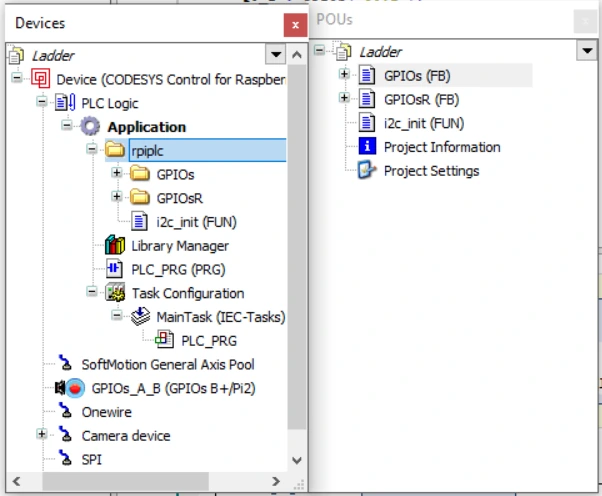Click the Onewire device icon
602x496 pixels.
click(65, 410)
